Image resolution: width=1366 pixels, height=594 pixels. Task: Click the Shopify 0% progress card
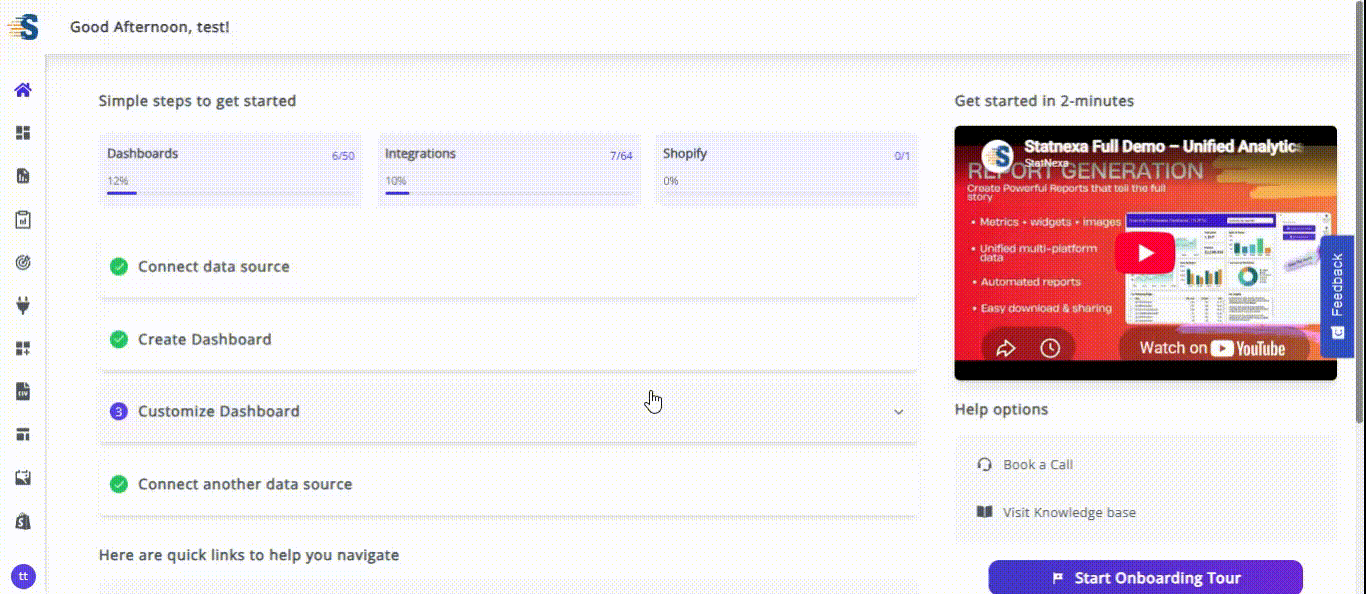[786, 169]
